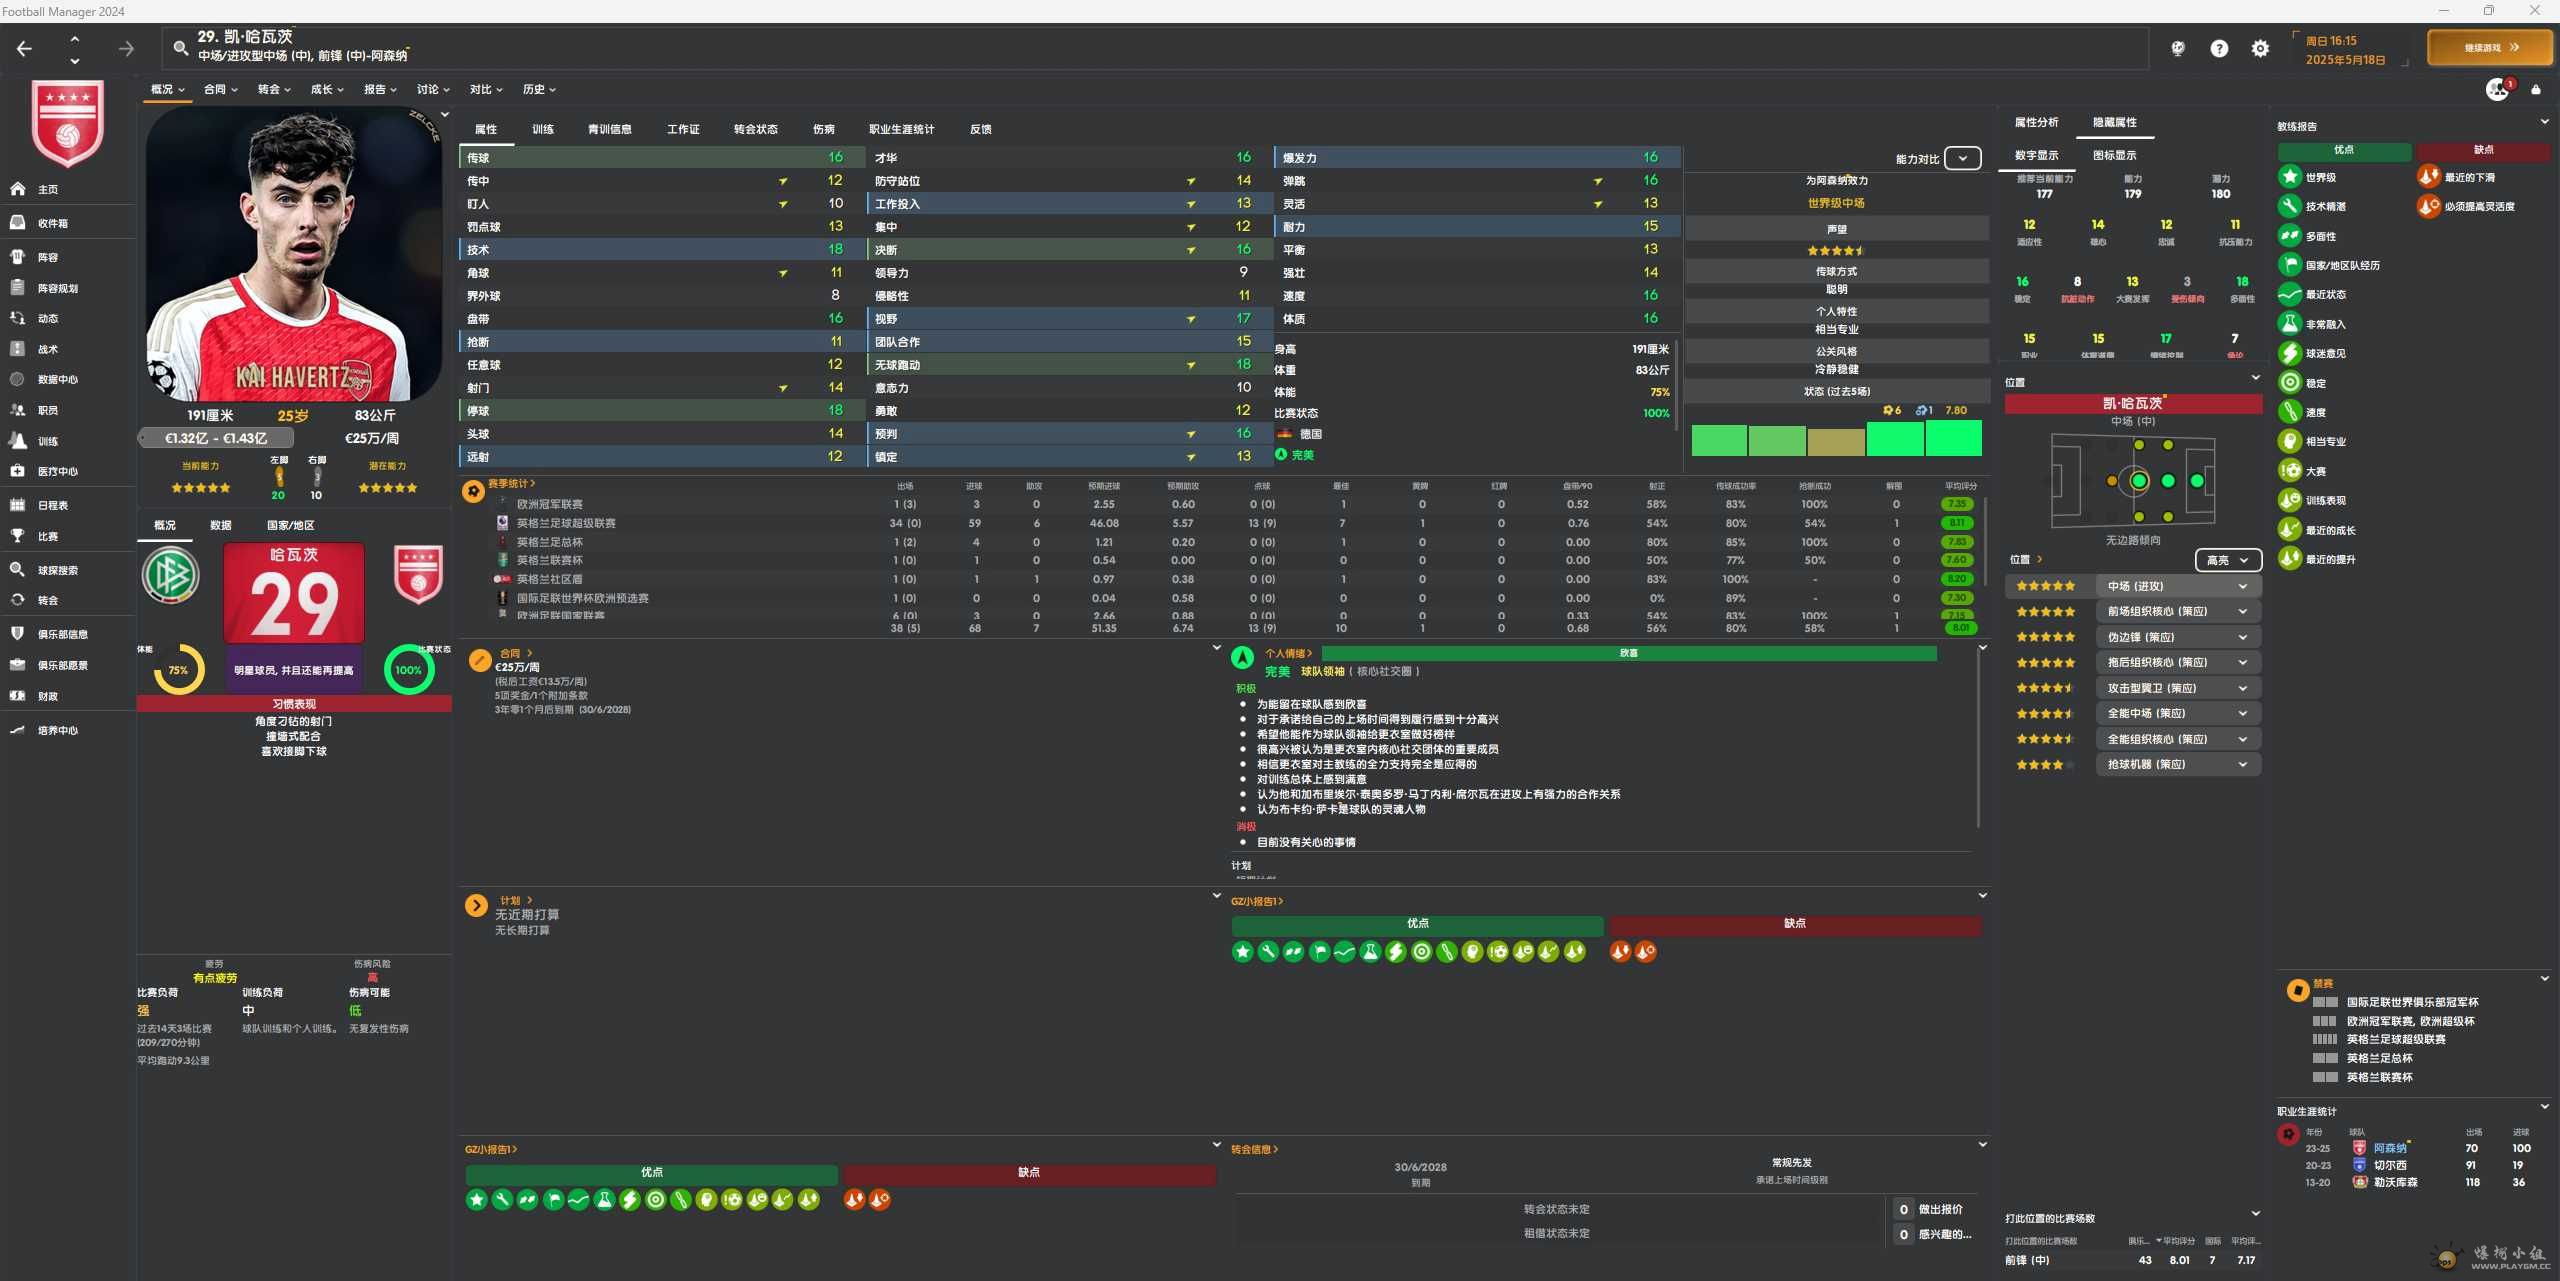Click the 战术 tactics sidebar icon
2560x1281 pixels.
[x=18, y=349]
